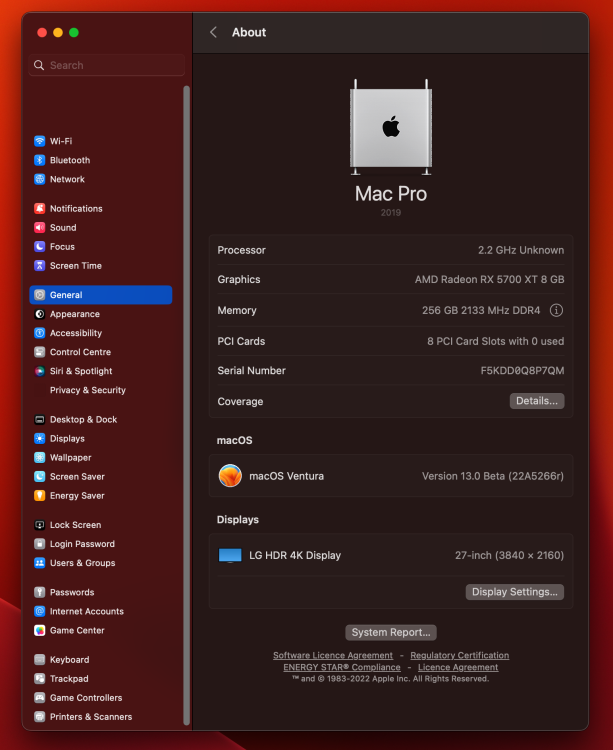Click the Wi-Fi icon in sidebar
This screenshot has width=613, height=750.
point(40,141)
